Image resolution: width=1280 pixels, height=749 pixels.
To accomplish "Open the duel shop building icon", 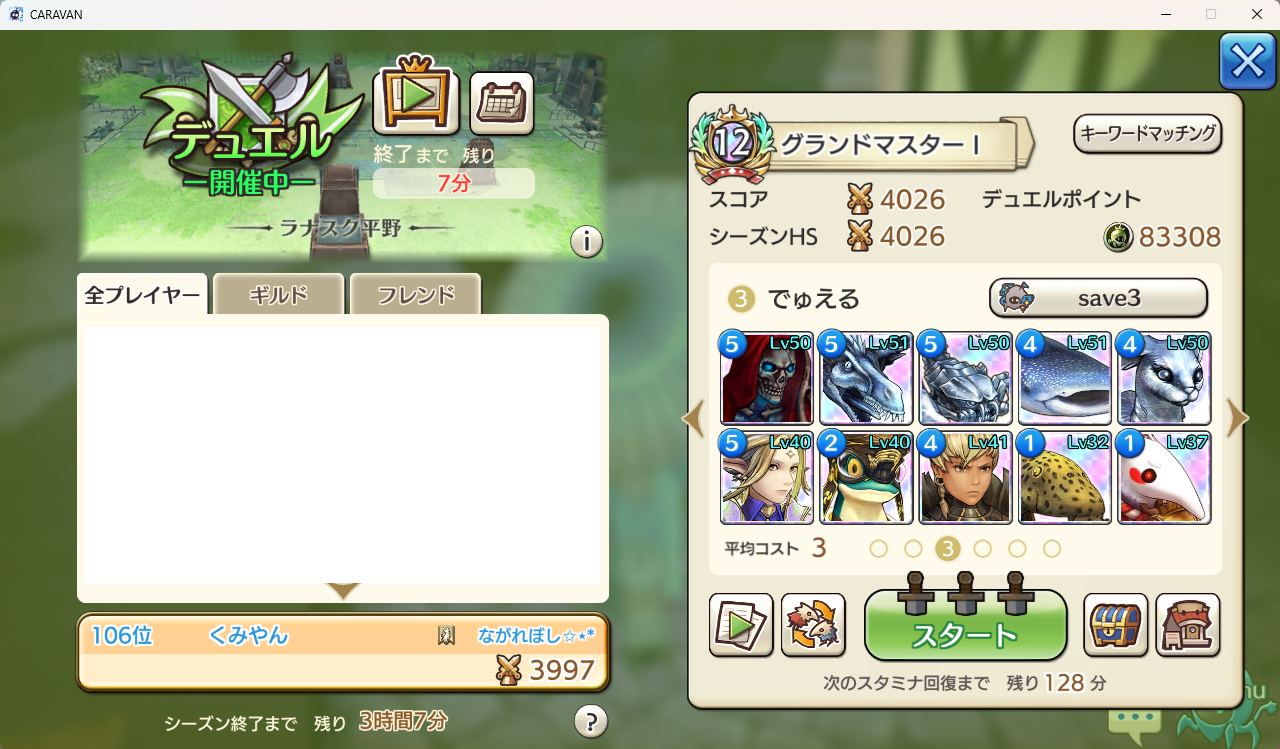I will click(x=1188, y=625).
